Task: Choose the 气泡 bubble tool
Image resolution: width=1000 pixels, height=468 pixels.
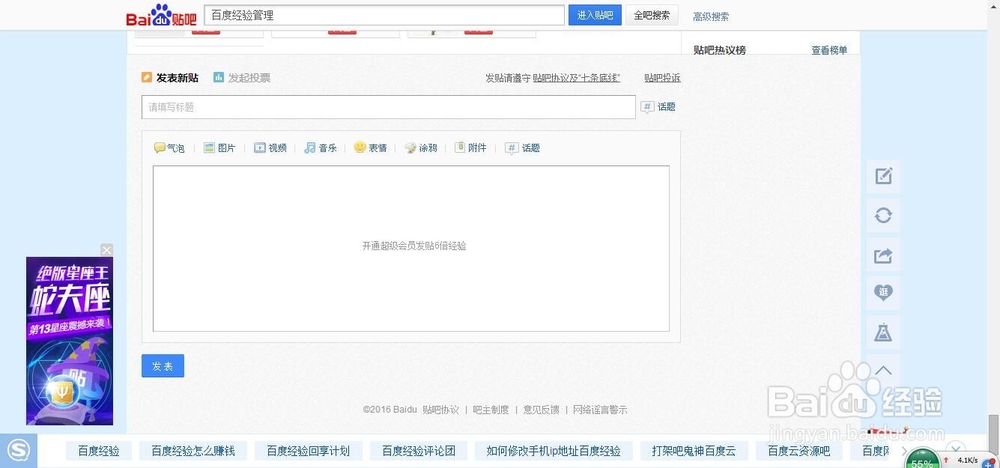Action: point(169,148)
